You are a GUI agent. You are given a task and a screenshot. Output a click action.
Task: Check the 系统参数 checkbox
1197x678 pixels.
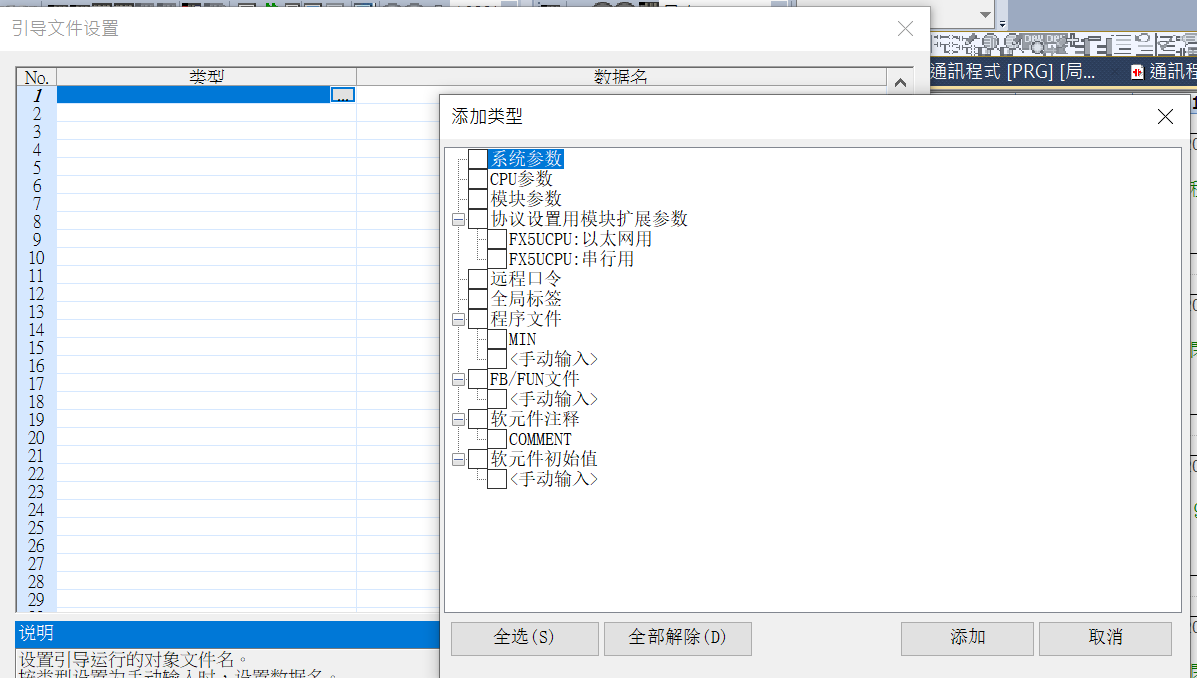click(478, 159)
